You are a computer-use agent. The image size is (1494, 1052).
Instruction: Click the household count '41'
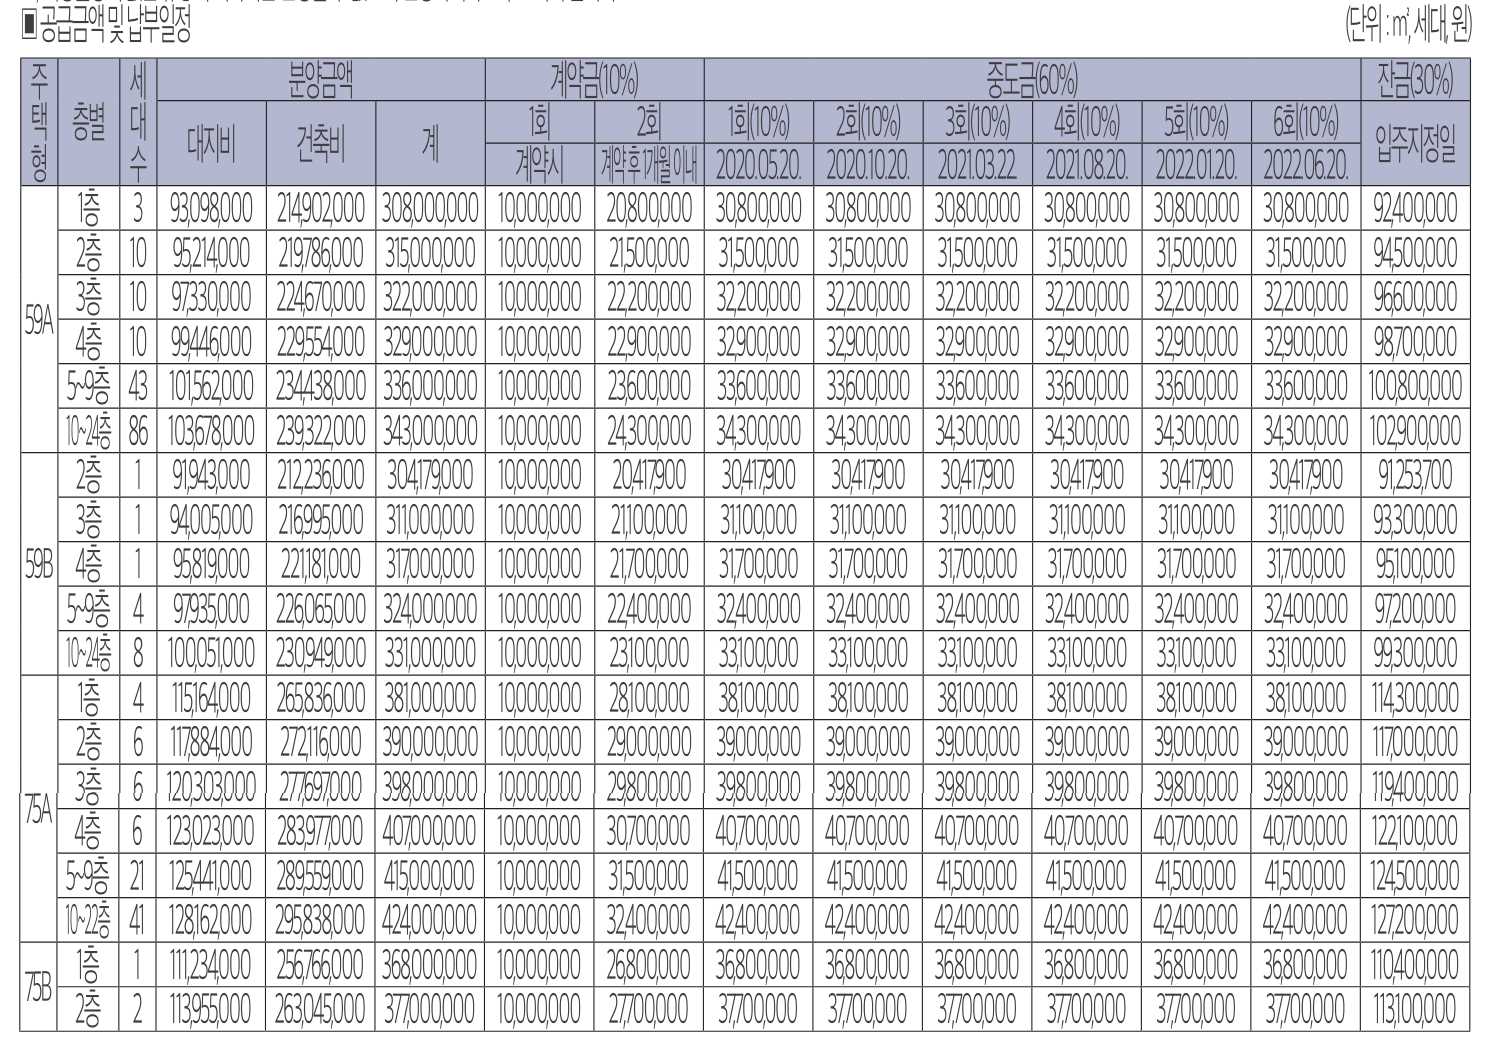click(x=138, y=919)
